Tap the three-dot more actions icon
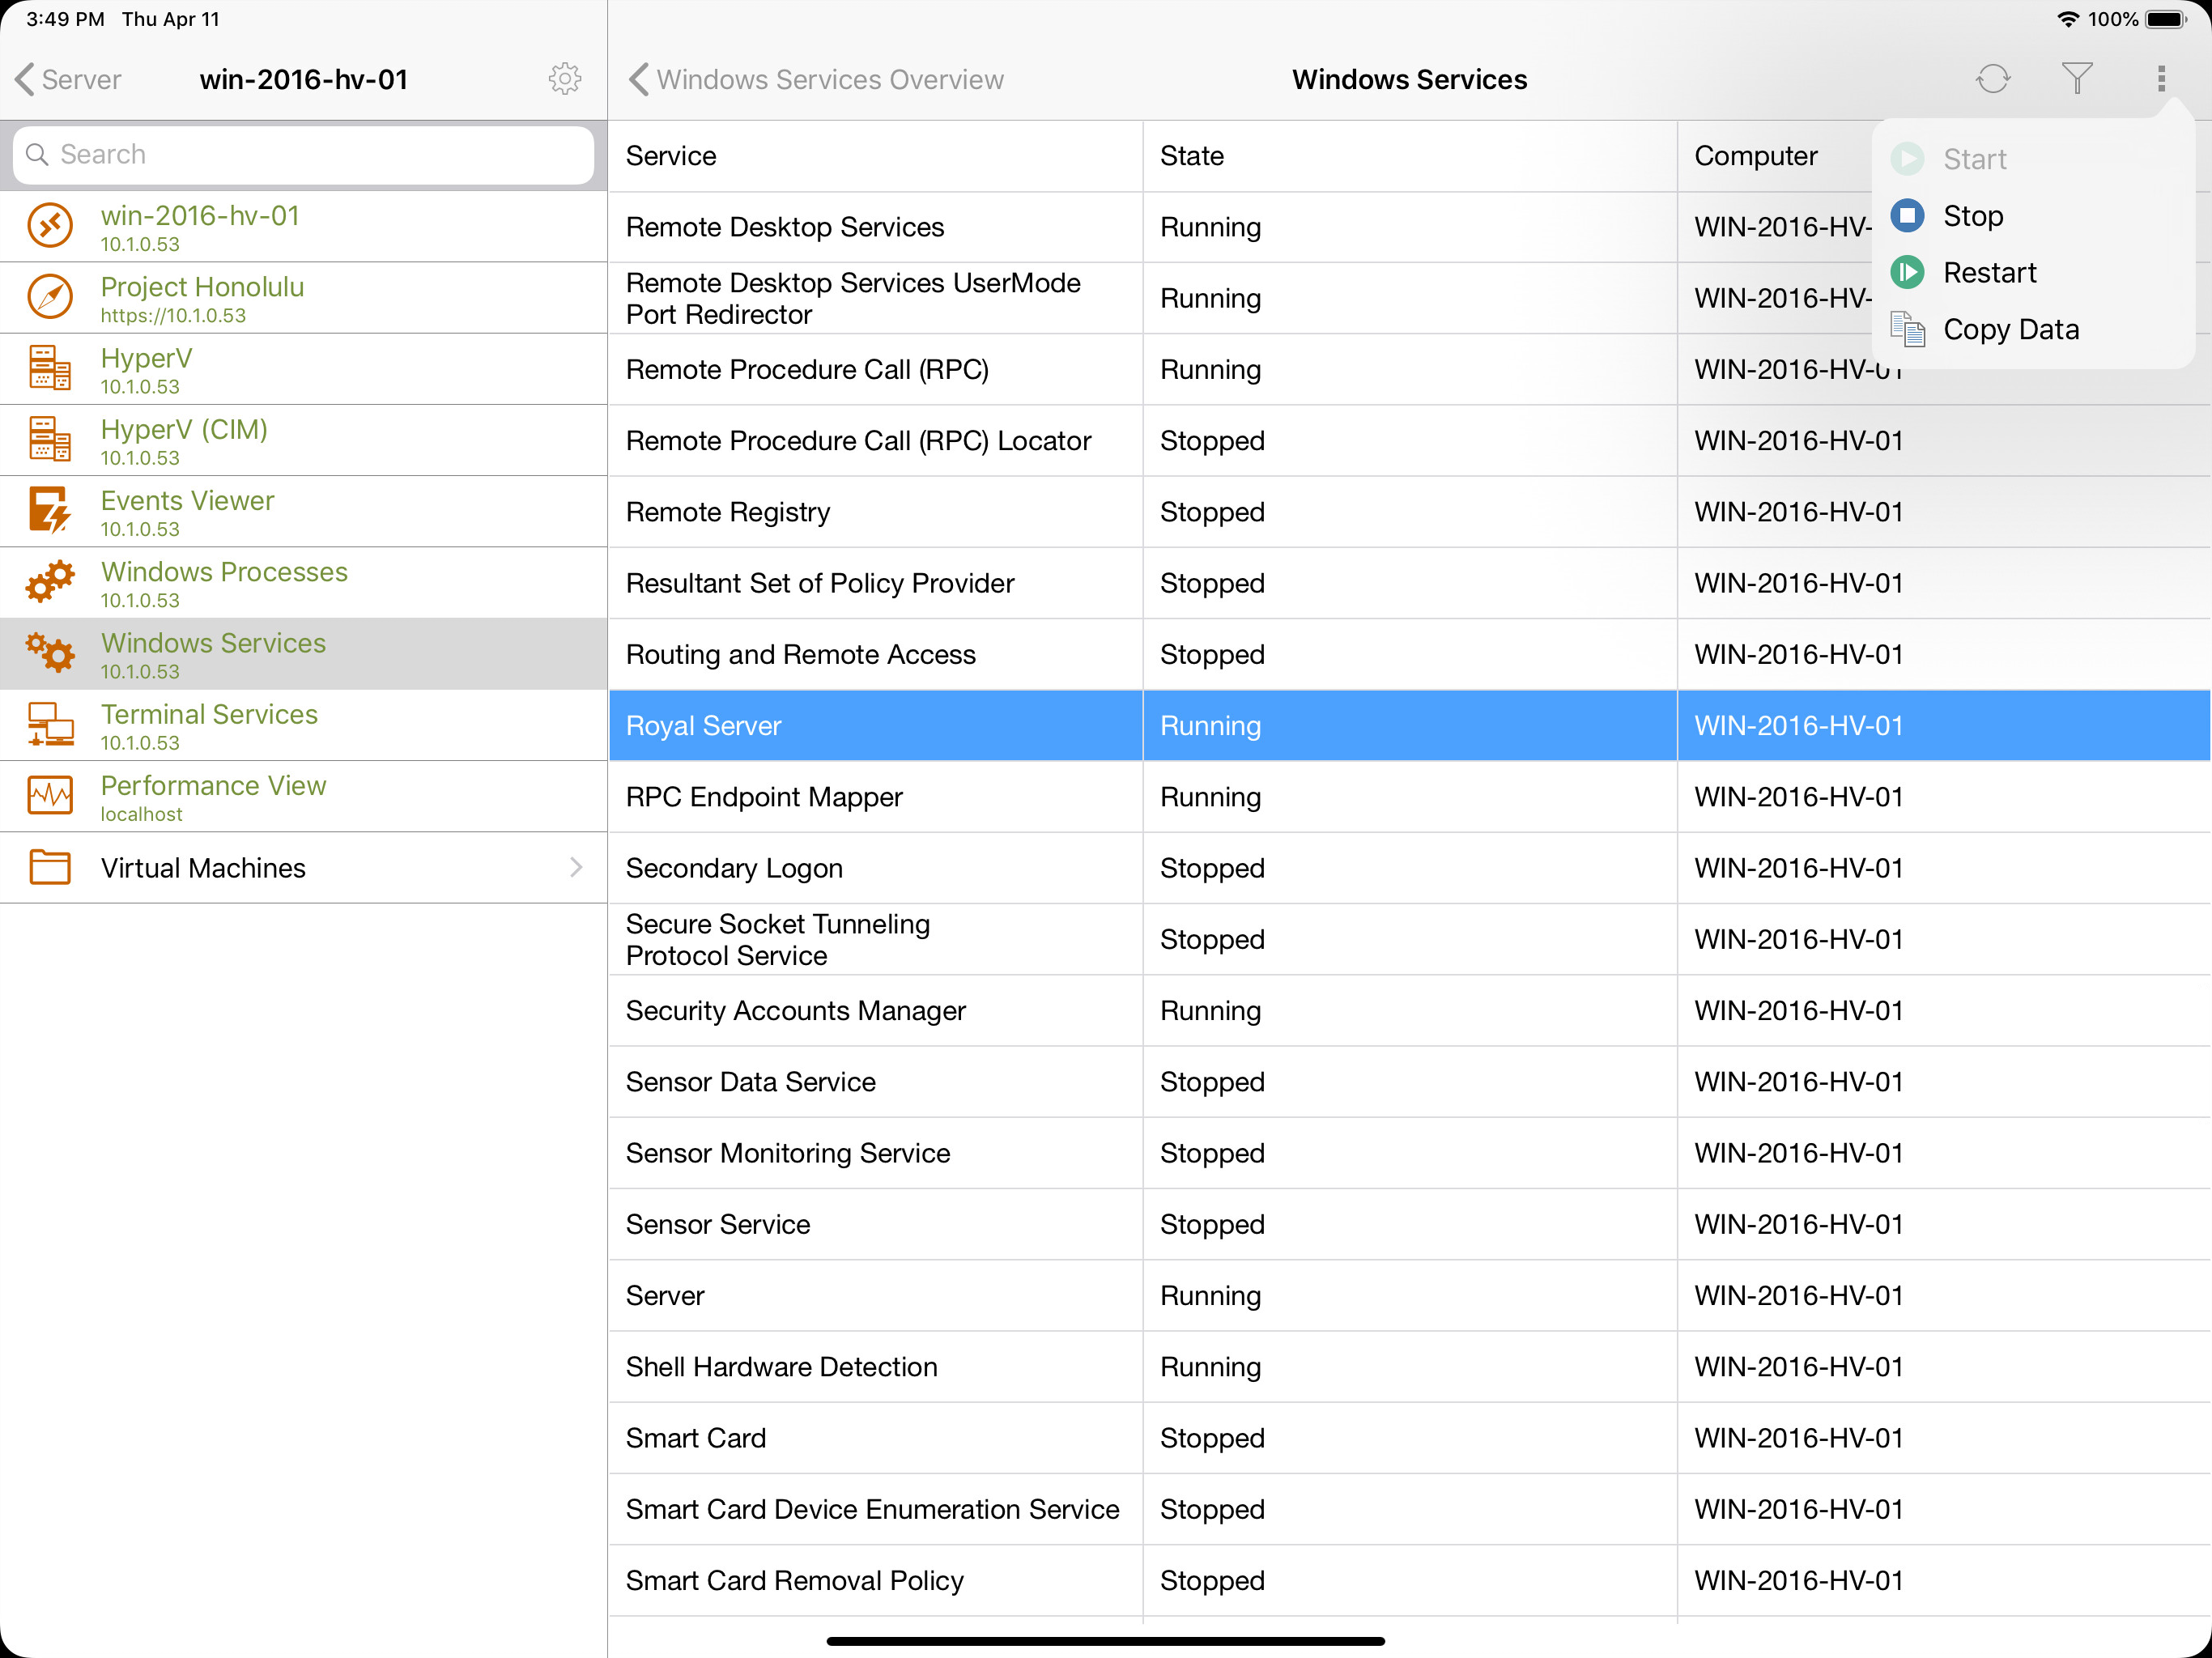The image size is (2212, 1658). 2161,79
